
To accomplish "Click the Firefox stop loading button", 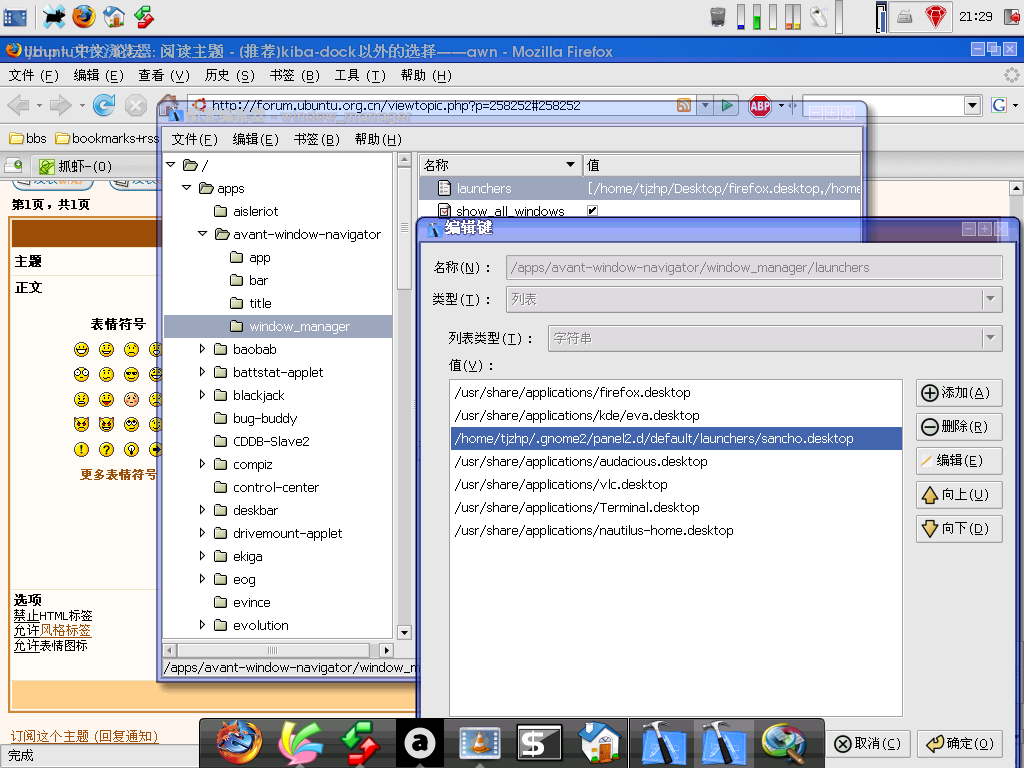I will [135, 105].
